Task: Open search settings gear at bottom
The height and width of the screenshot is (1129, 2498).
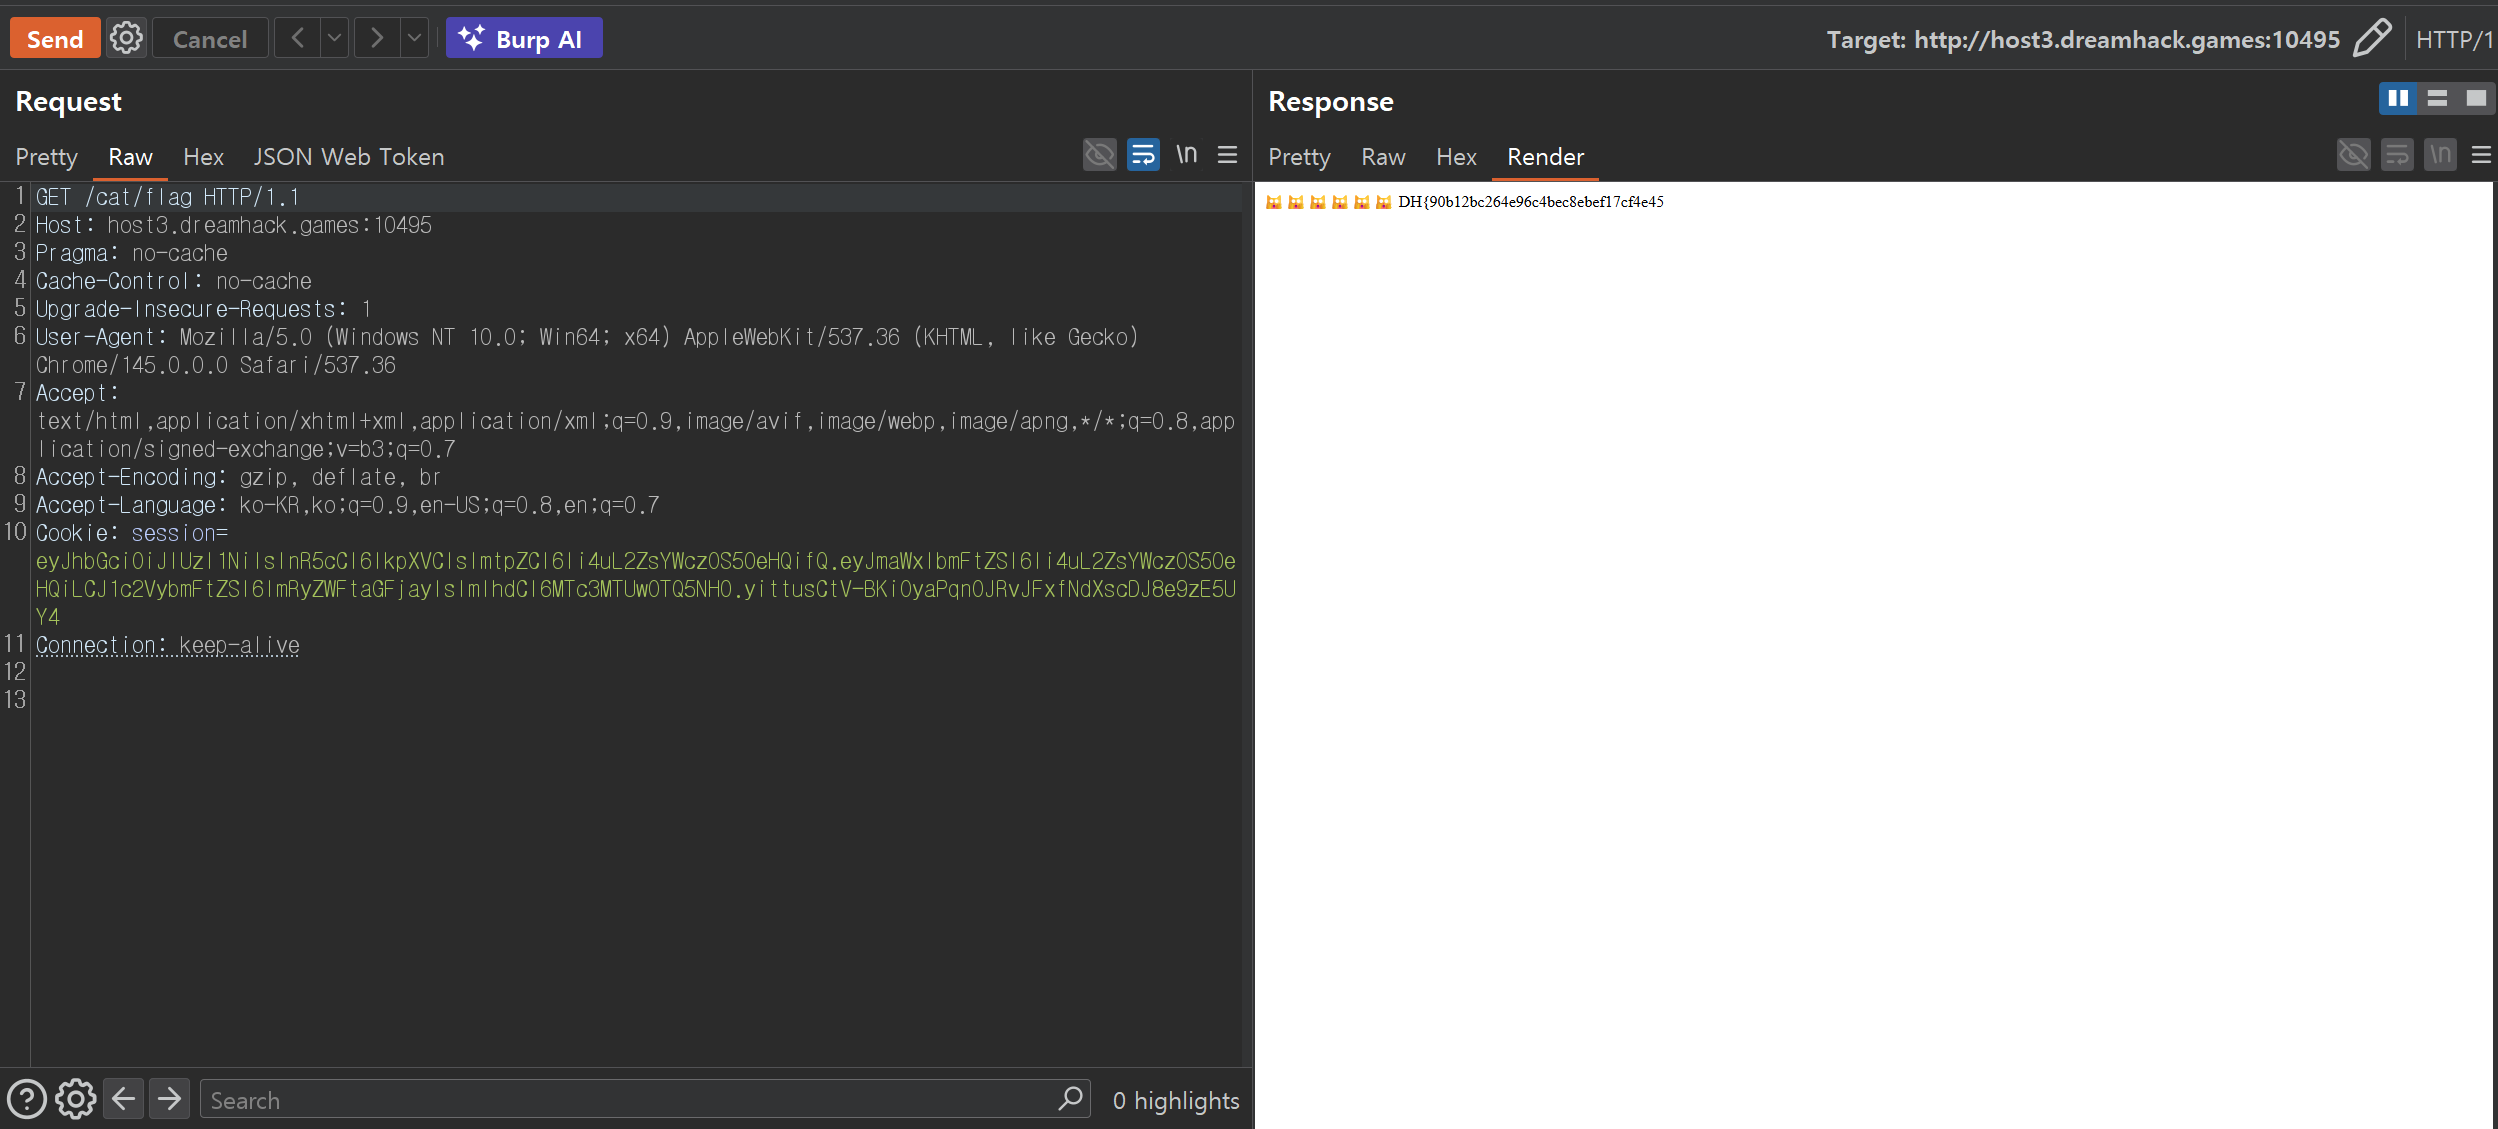Action: [x=76, y=1100]
